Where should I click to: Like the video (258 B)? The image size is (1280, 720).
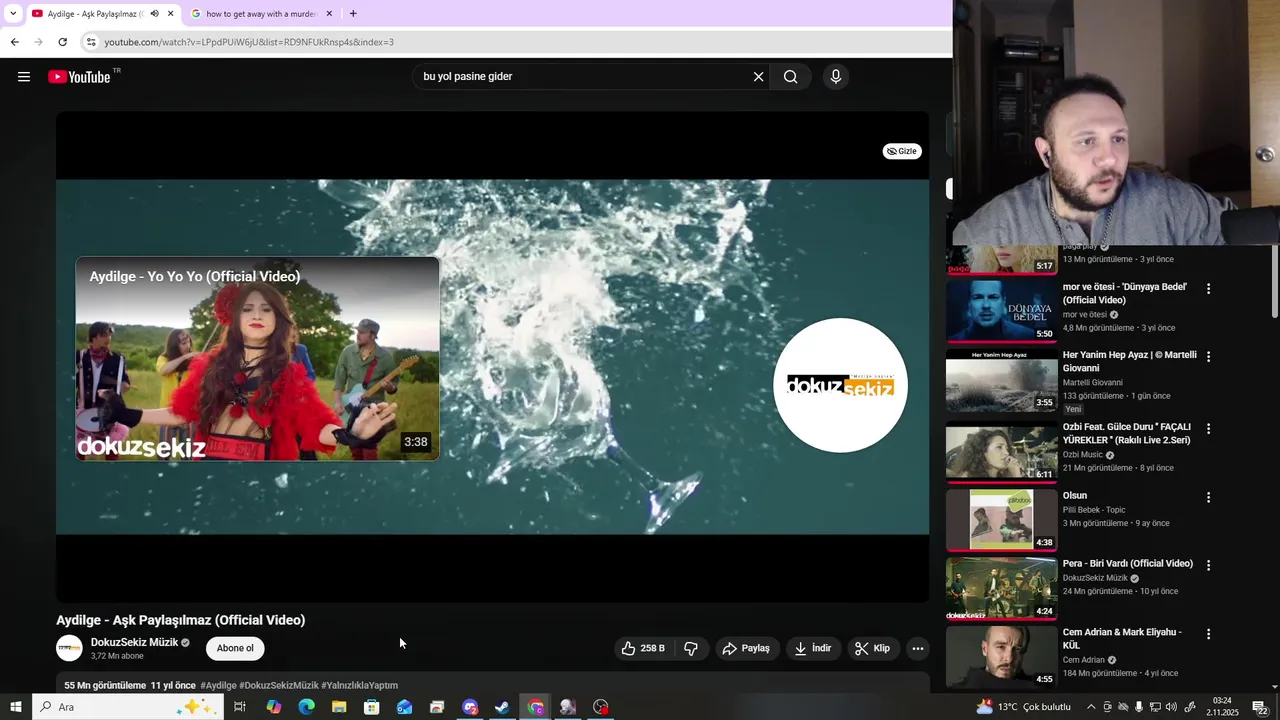[643, 648]
